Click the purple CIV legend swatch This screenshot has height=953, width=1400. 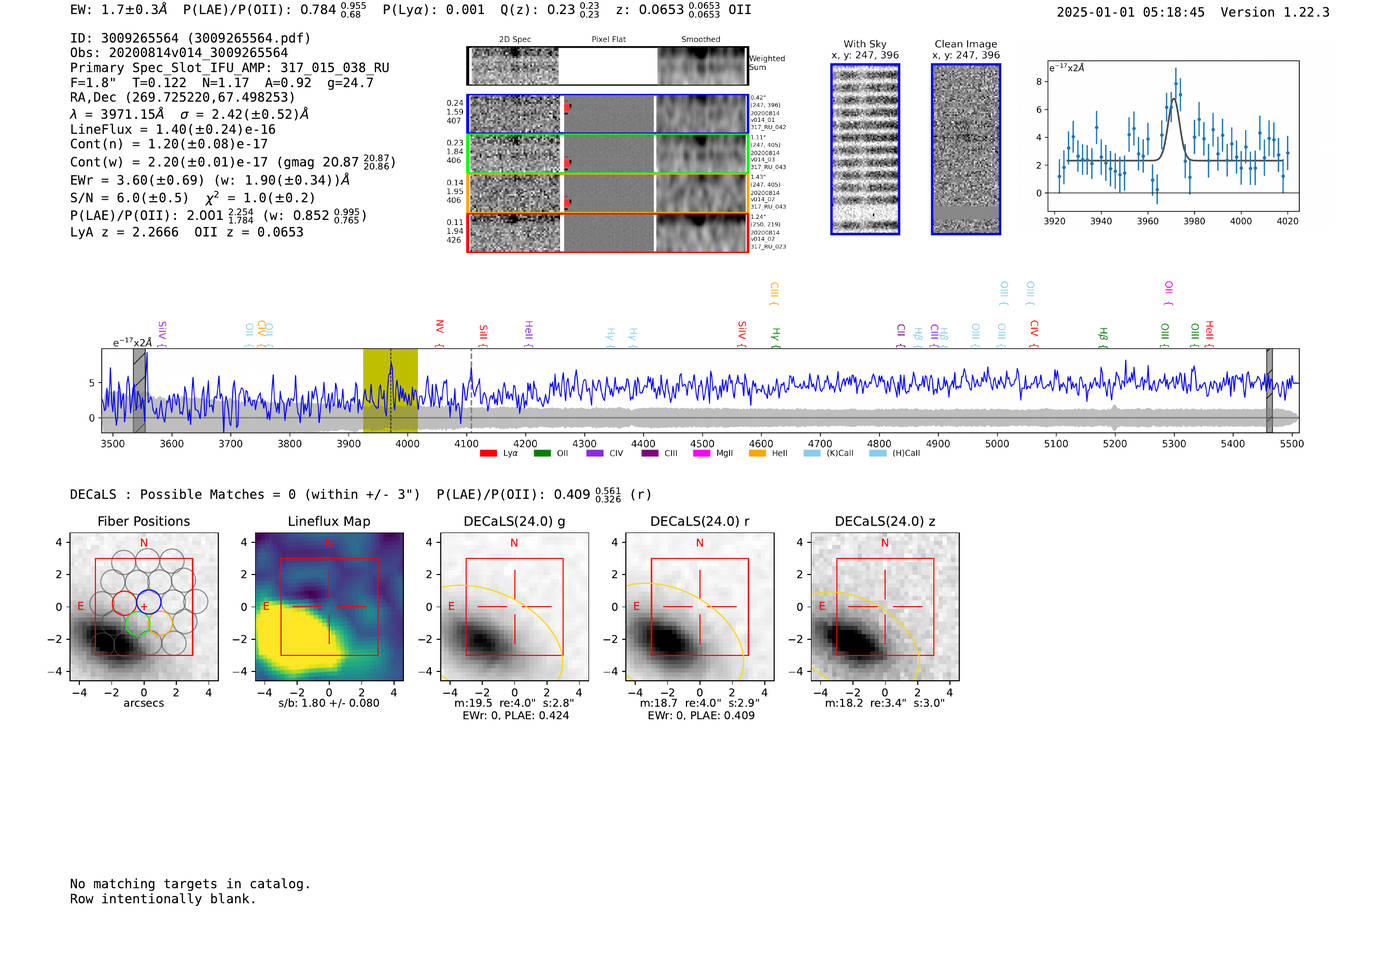595,454
